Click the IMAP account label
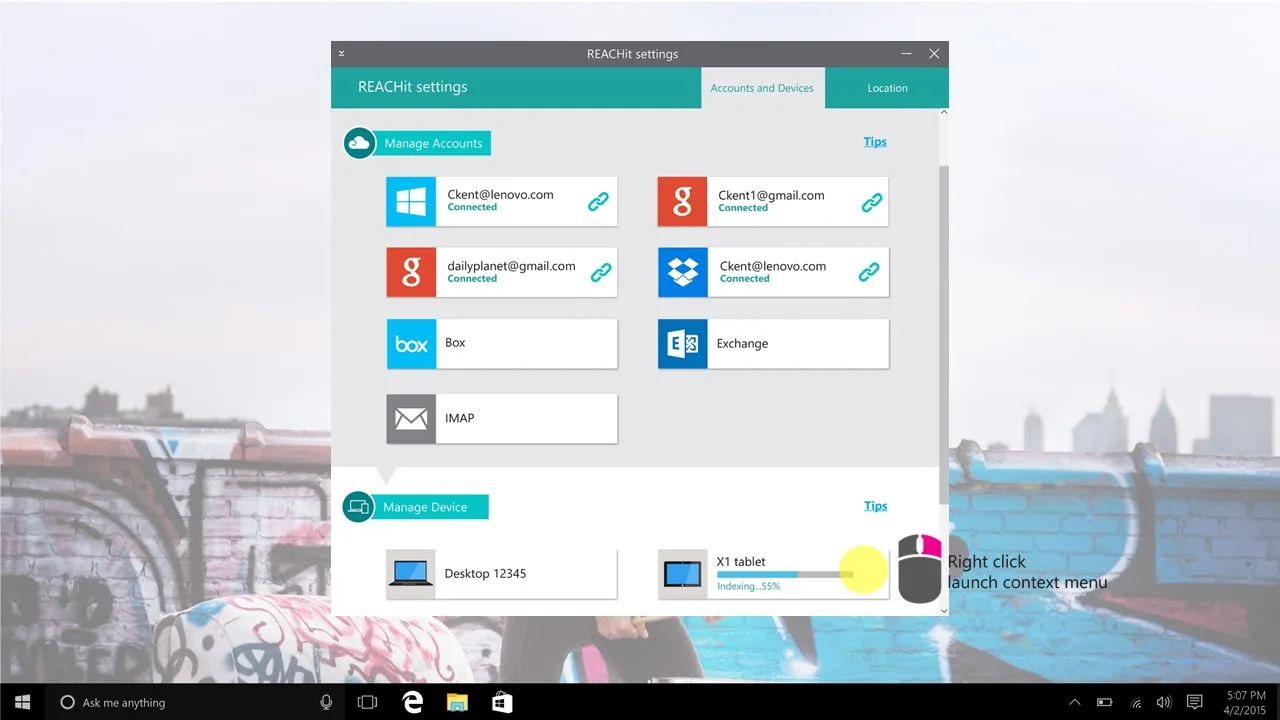1280x720 pixels. 459,418
